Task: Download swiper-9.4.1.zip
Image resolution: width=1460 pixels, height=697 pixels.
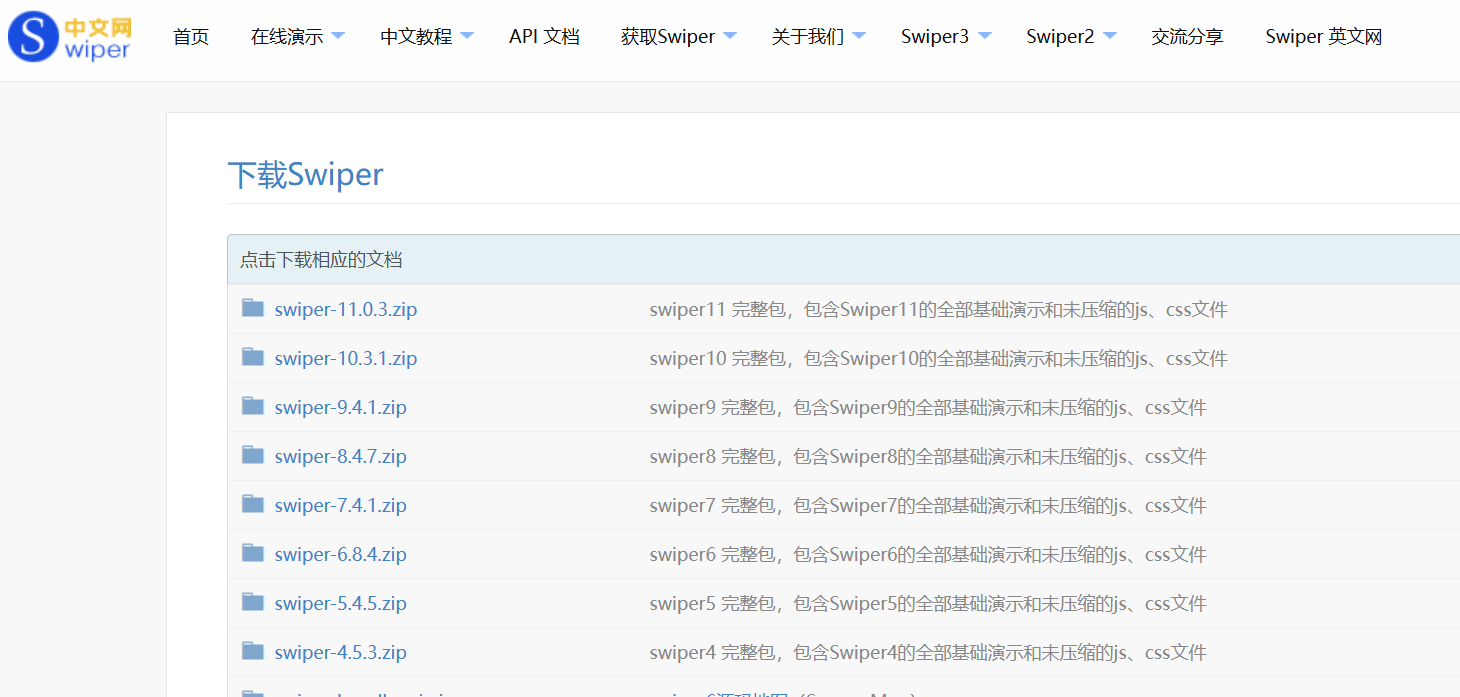Action: pyautogui.click(x=340, y=407)
